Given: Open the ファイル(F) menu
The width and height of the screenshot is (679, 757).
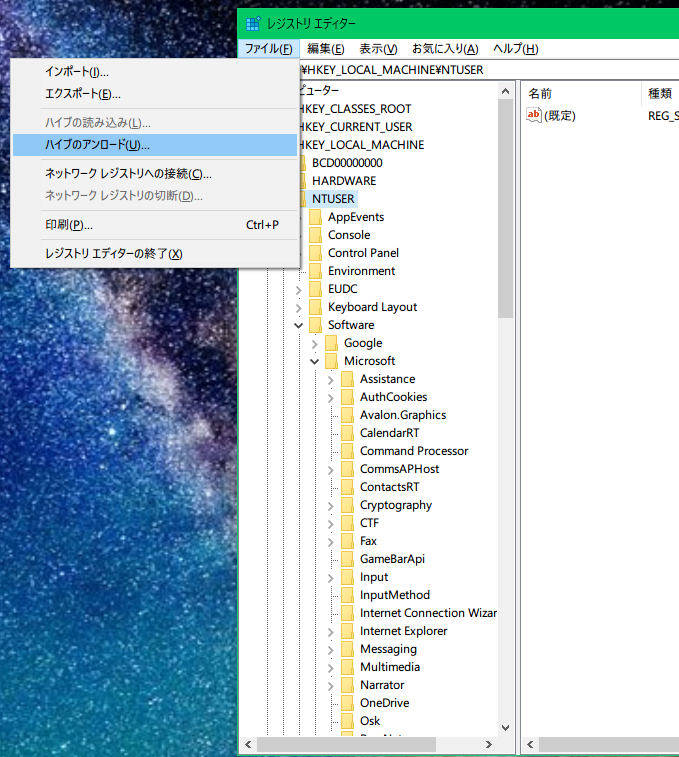Looking at the screenshot, I should (x=269, y=49).
